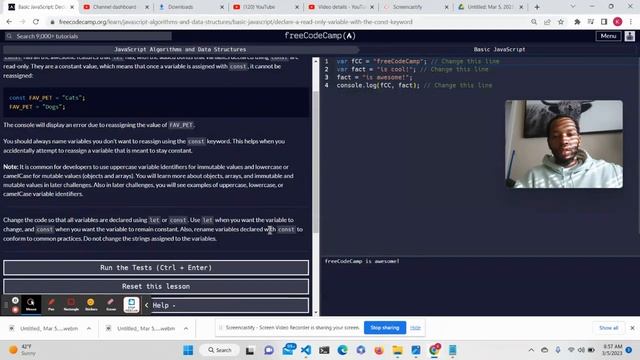Viewport: 640px width, 360px height.
Task: Click Reset this lesson button
Action: 156,287
